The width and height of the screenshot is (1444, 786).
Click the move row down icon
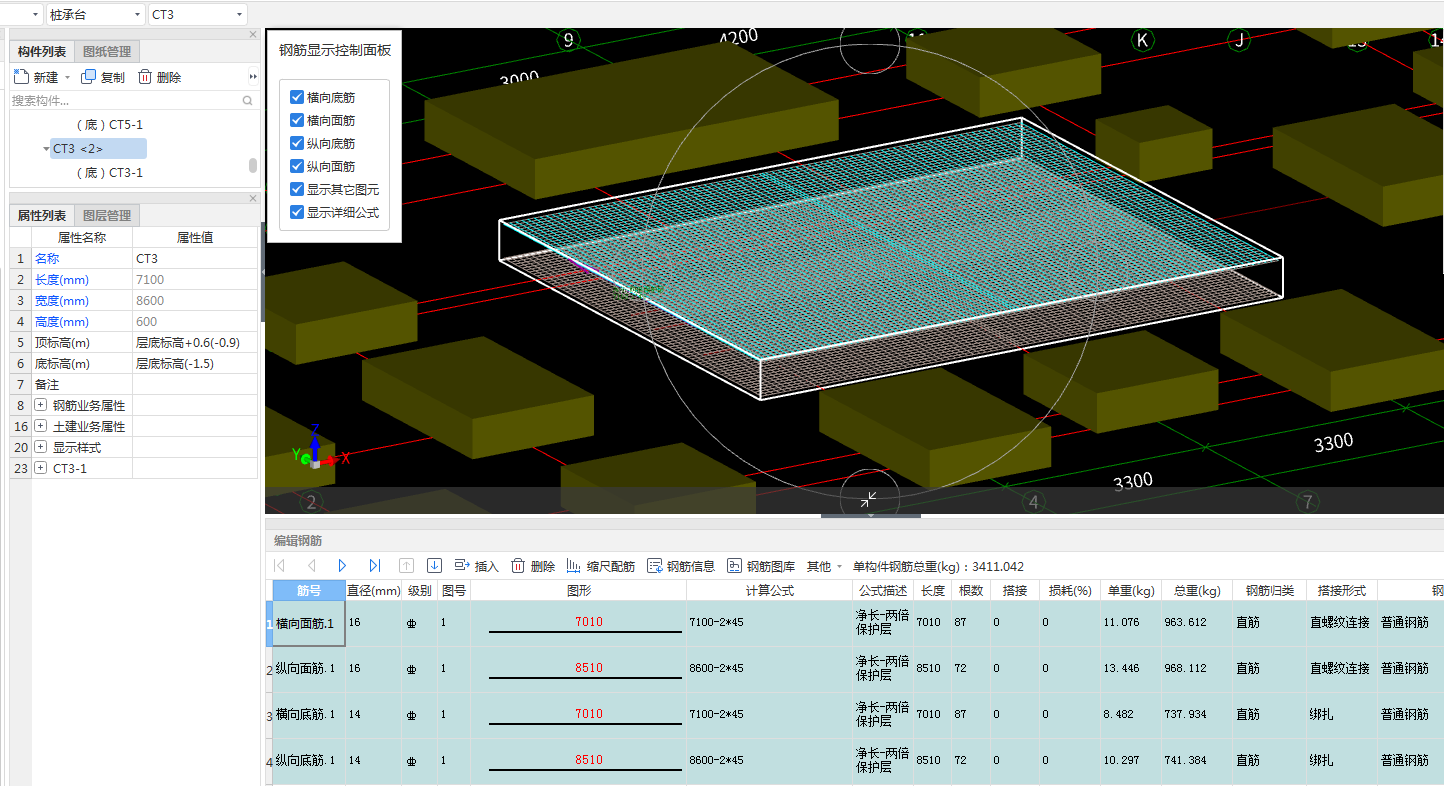click(434, 566)
